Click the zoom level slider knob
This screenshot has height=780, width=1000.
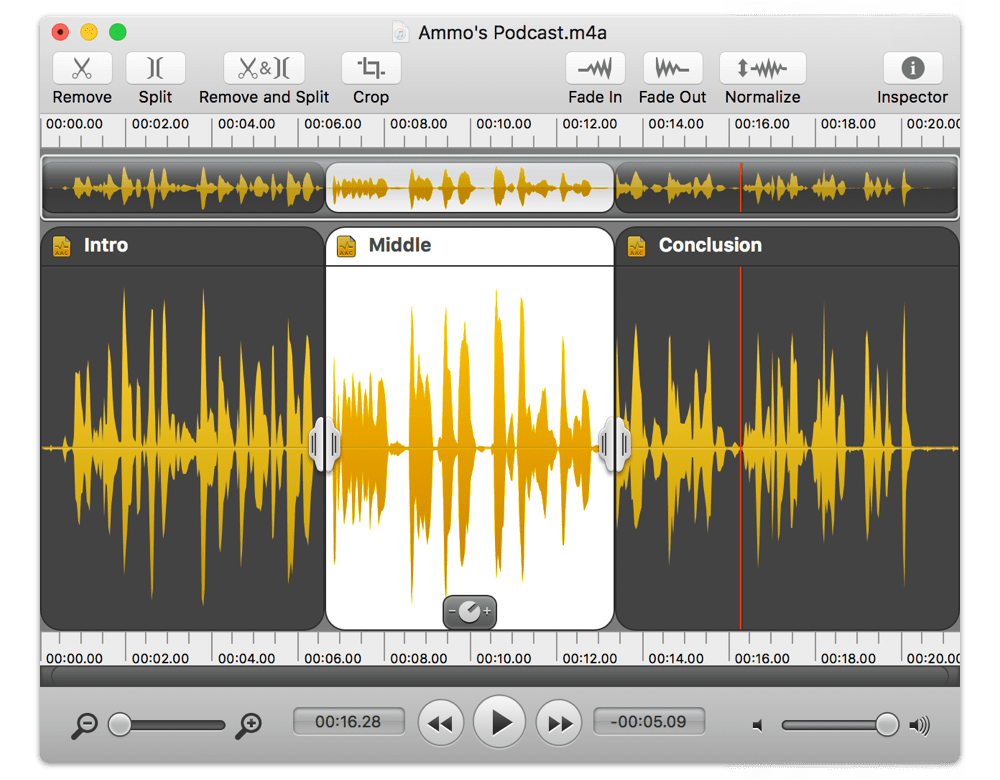point(119,725)
